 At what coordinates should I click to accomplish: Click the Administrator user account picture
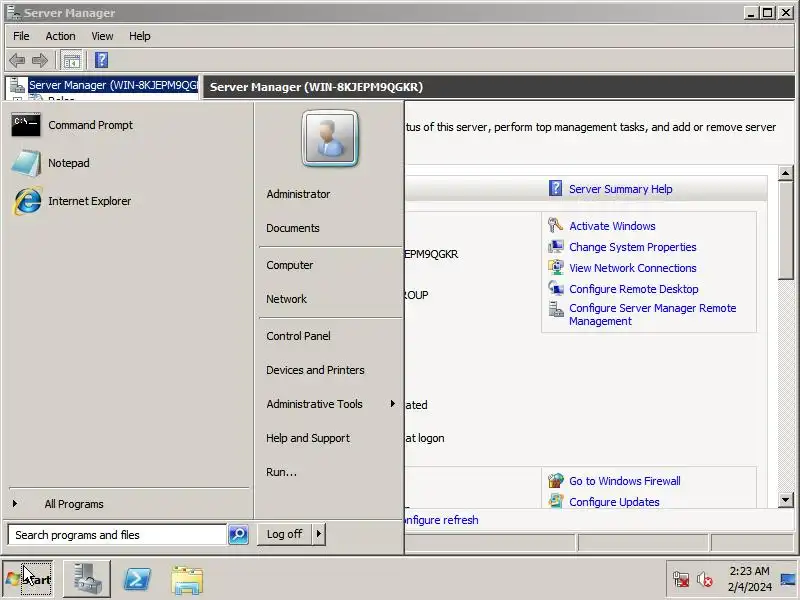click(330, 139)
